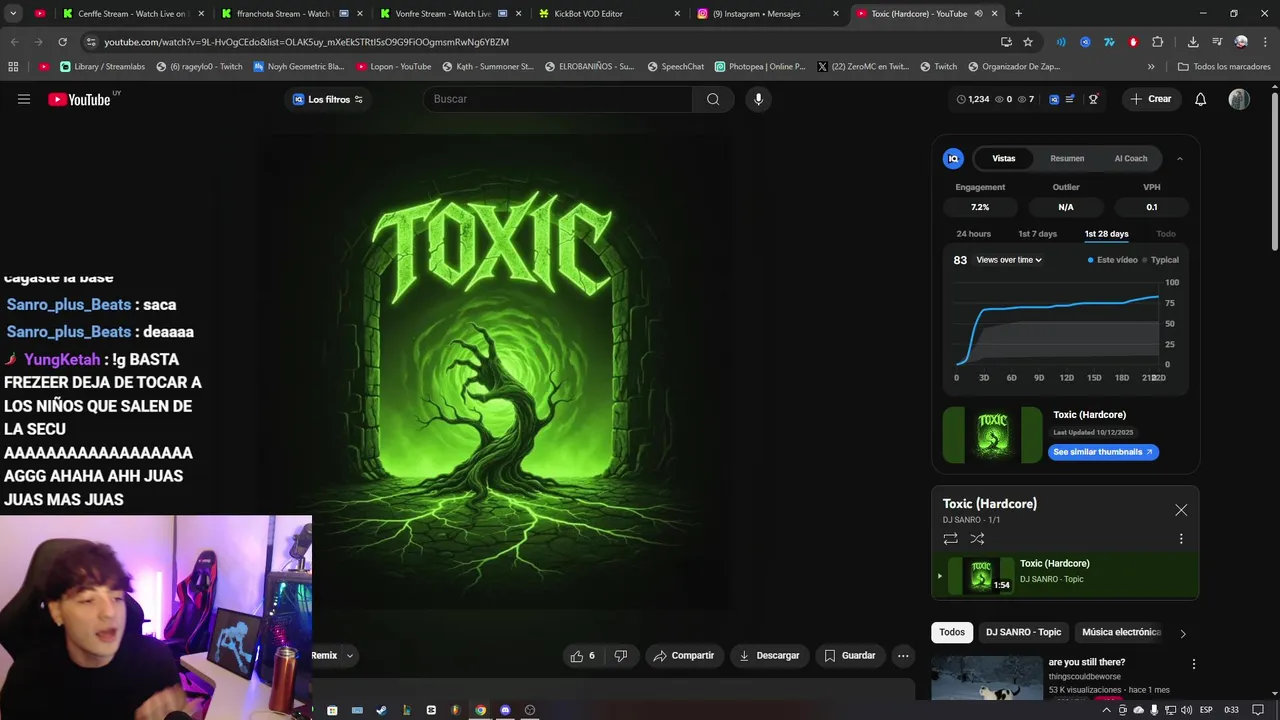Open YouTube notifications bell

click(1201, 99)
